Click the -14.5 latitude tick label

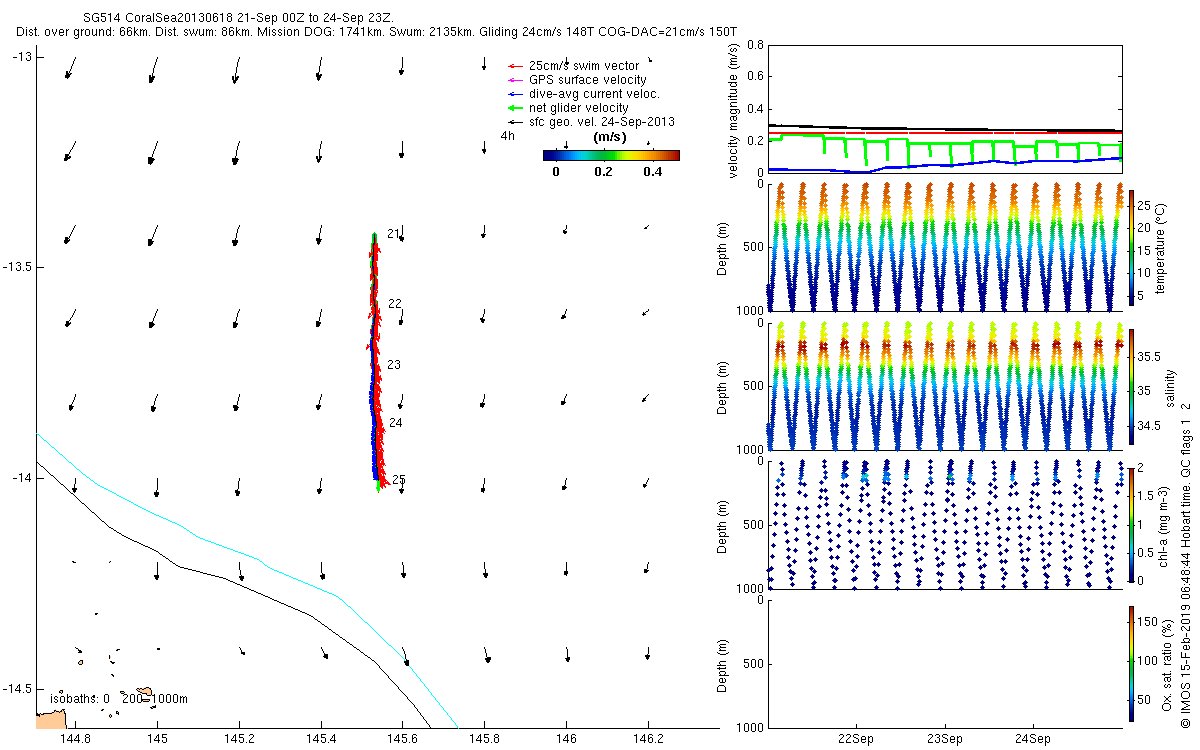click(x=17, y=688)
